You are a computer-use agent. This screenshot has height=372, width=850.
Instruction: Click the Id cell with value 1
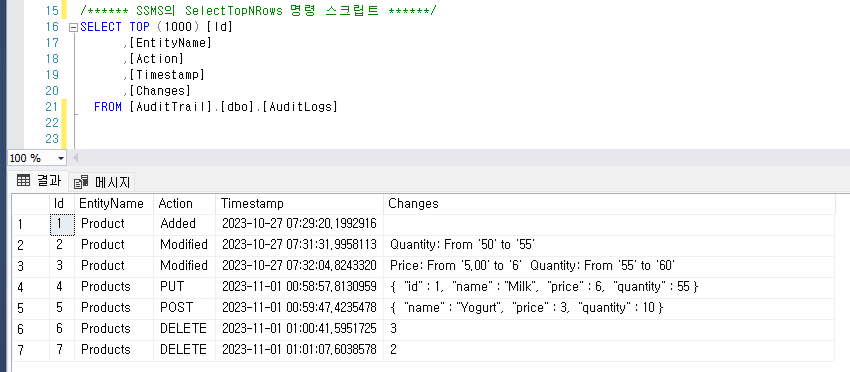tap(62, 224)
